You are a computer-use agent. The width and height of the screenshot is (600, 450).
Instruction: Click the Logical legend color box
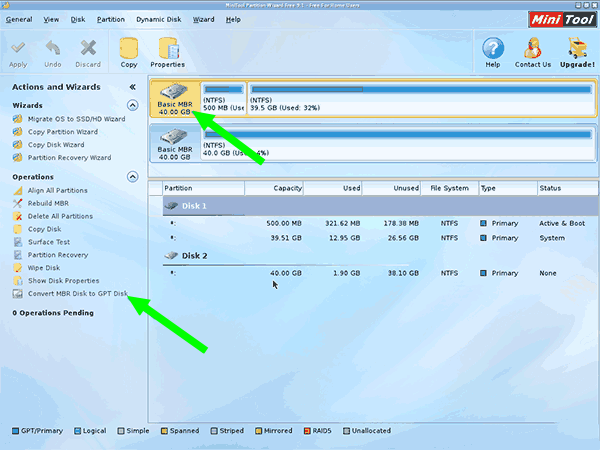pyautogui.click(x=77, y=431)
